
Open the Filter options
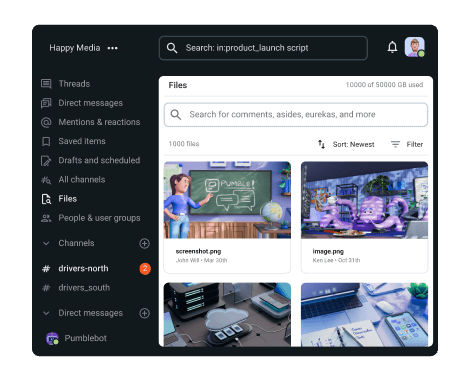coord(407,144)
